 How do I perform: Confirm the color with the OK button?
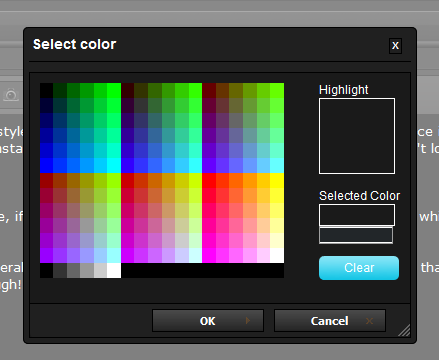[x=208, y=321]
